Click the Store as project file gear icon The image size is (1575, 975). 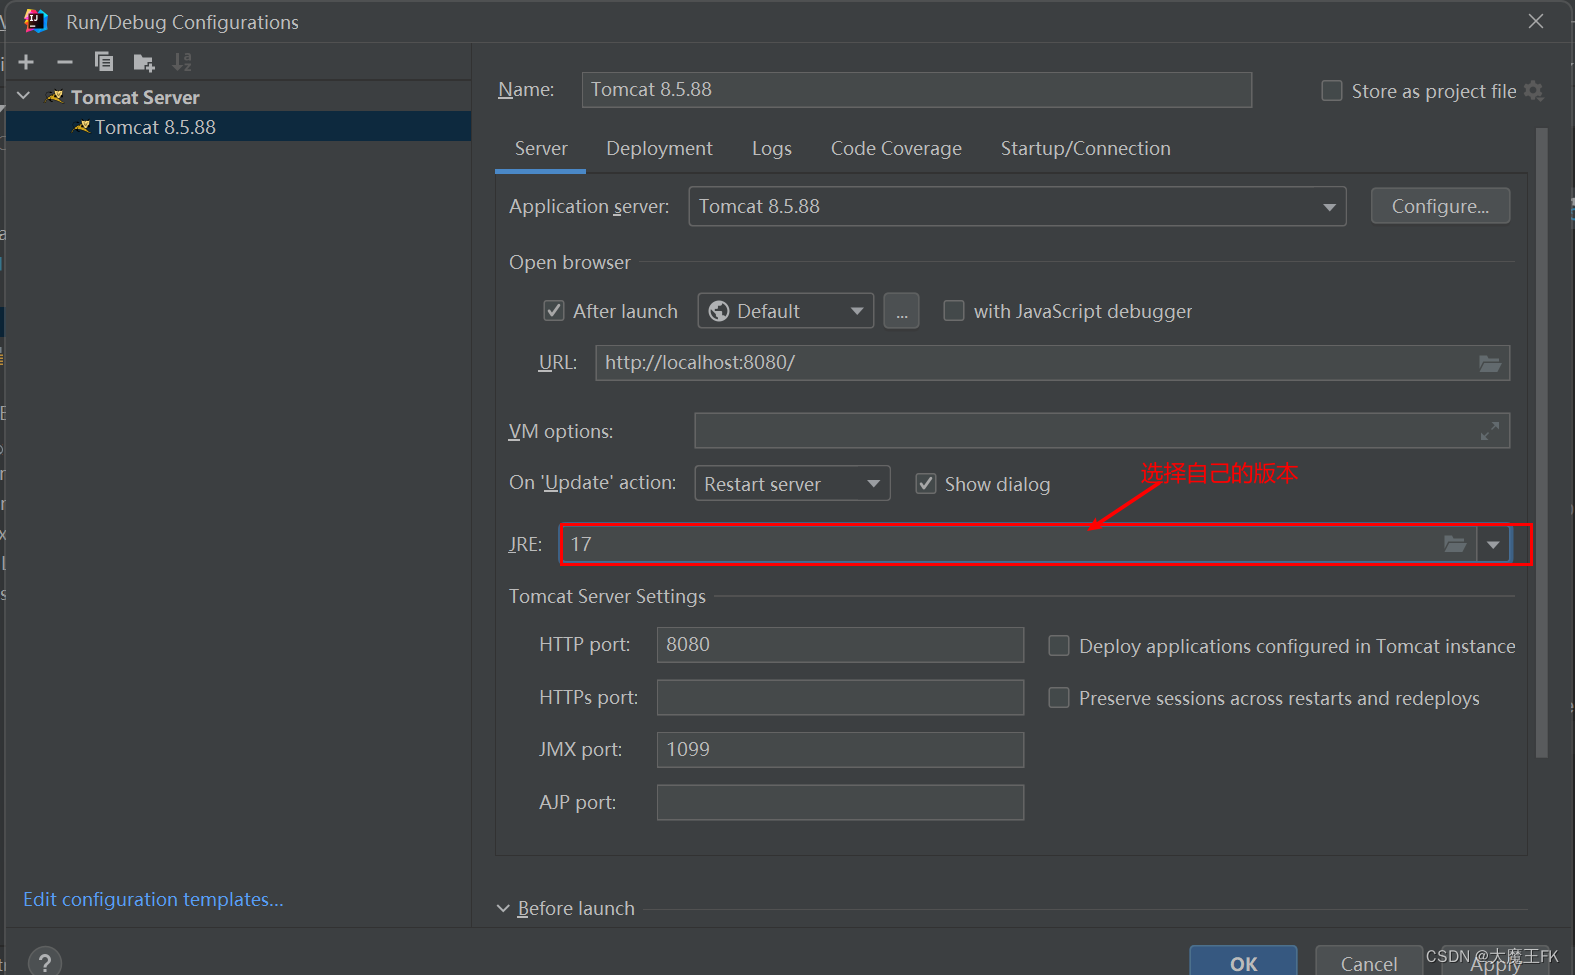(1534, 91)
